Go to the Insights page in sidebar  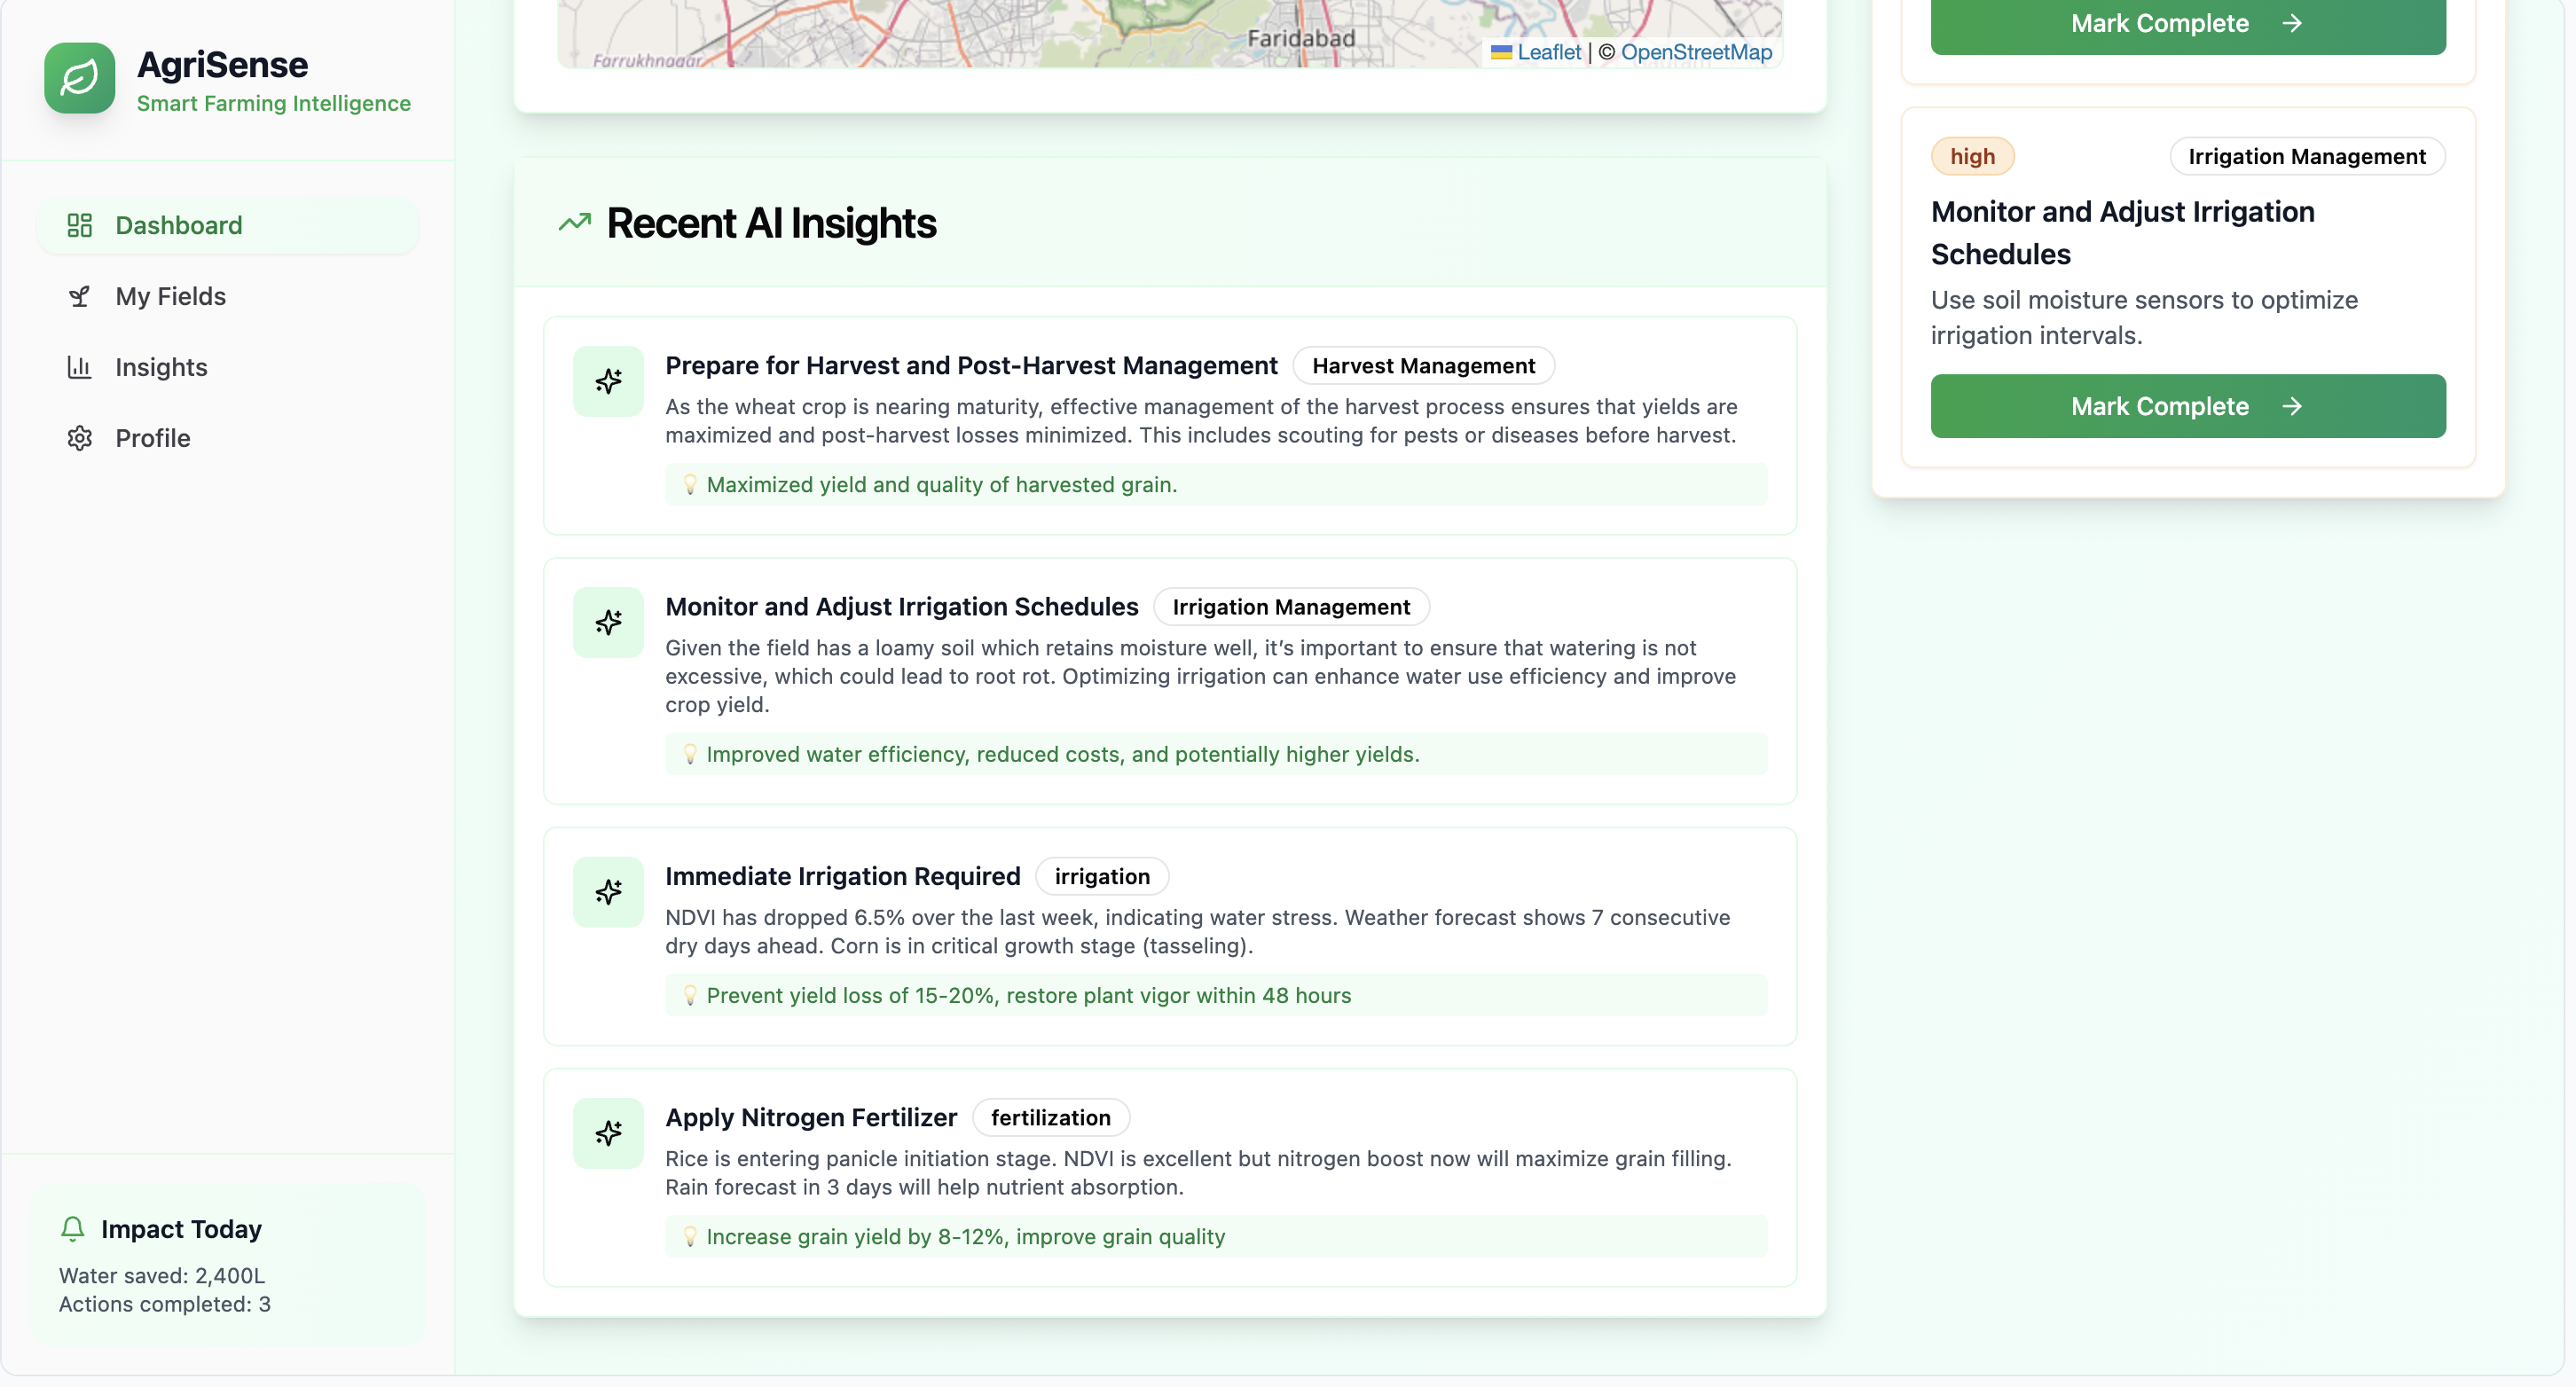[161, 367]
